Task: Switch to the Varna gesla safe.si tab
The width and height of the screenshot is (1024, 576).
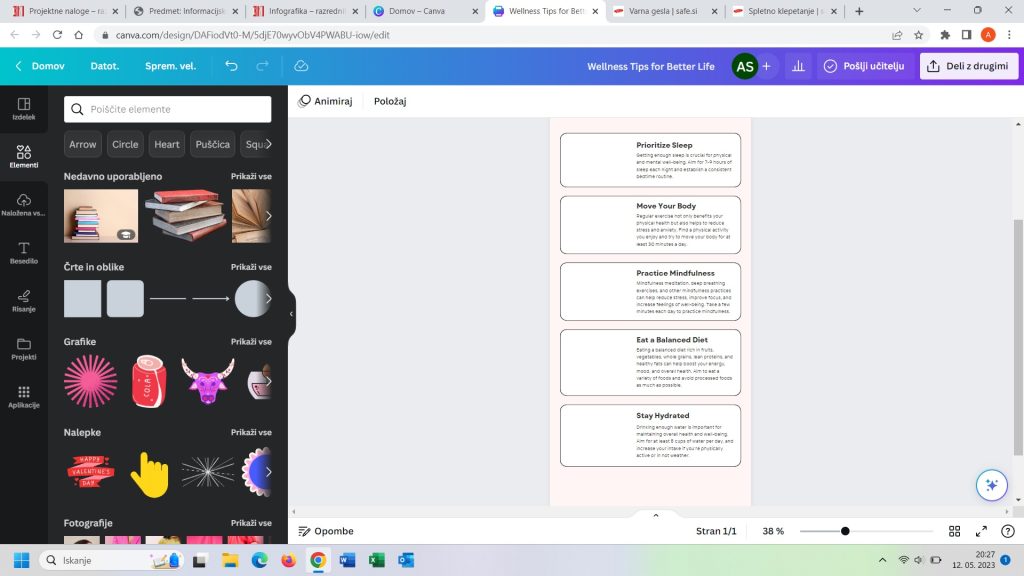Action: (x=665, y=11)
